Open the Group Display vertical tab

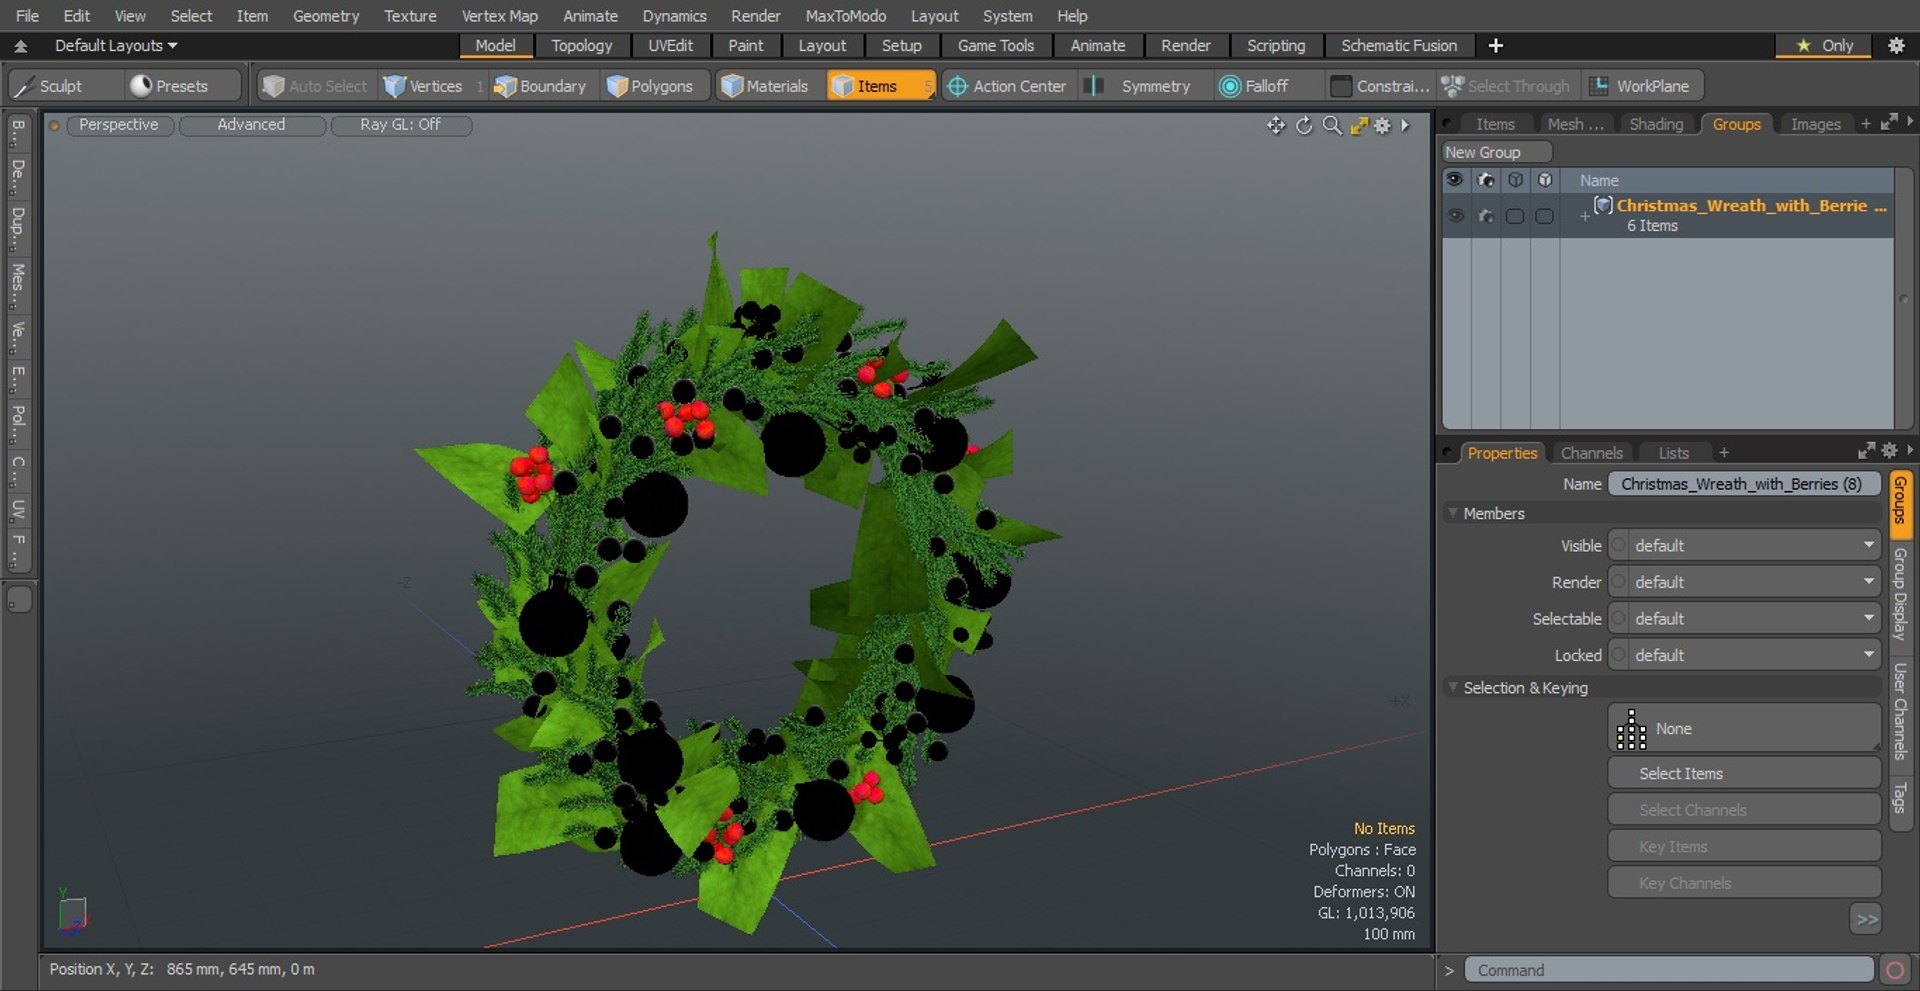point(1900,594)
